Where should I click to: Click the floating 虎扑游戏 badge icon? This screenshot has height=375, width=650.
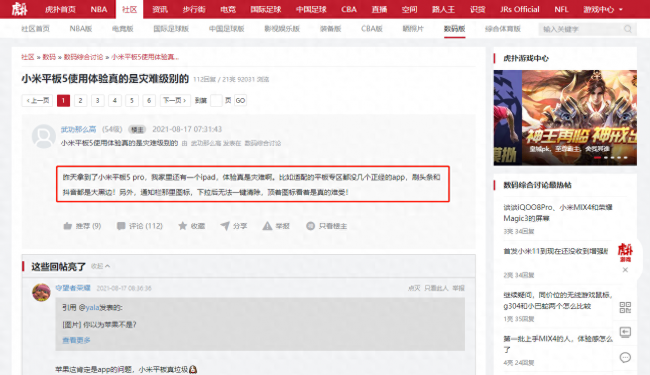click(625, 252)
